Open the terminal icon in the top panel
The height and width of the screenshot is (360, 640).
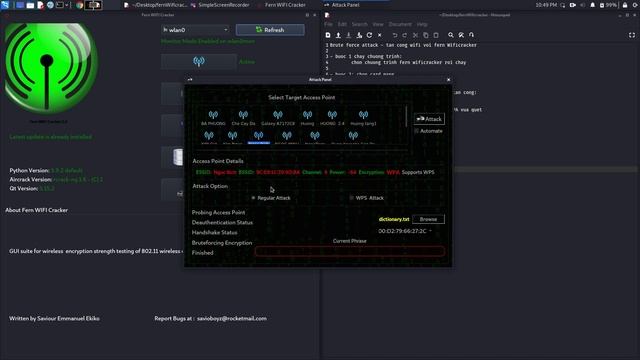(60, 5)
